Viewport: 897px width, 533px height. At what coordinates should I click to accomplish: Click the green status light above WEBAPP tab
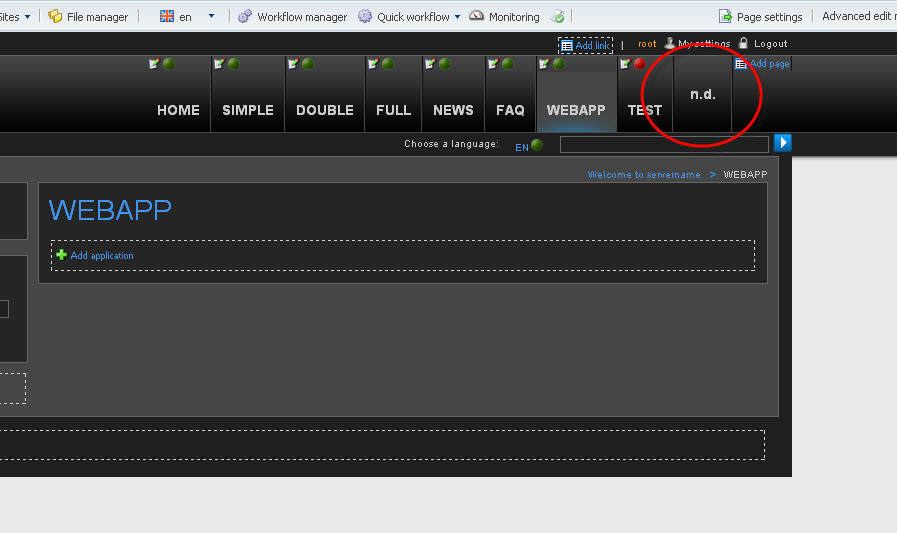coord(559,63)
